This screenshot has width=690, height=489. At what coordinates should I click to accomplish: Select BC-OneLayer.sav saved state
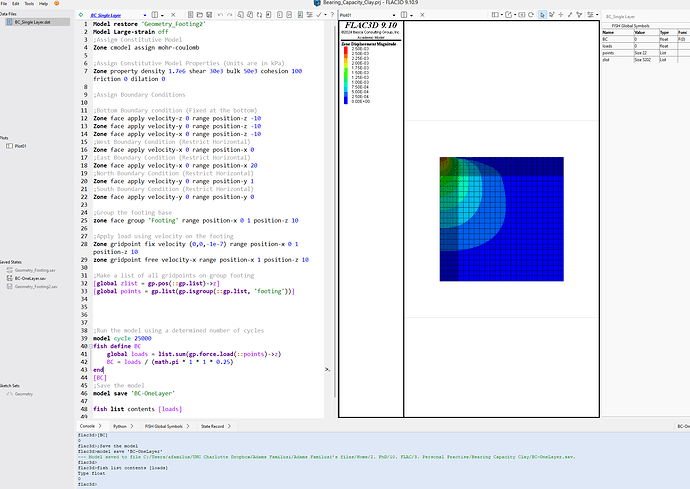[x=26, y=278]
